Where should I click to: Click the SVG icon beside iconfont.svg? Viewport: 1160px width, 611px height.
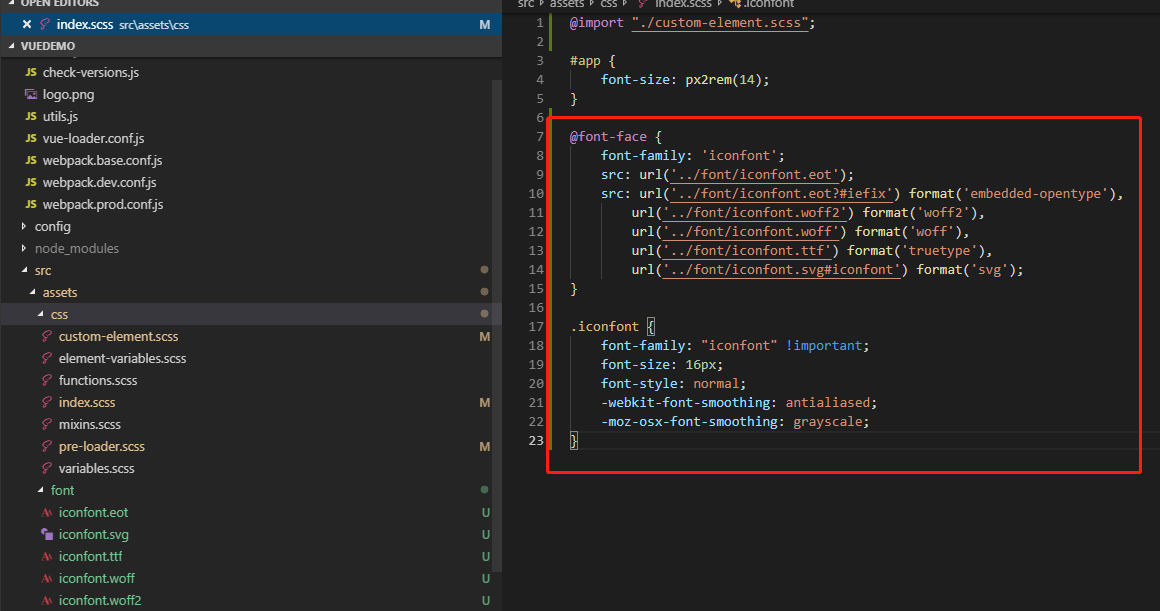(x=46, y=535)
